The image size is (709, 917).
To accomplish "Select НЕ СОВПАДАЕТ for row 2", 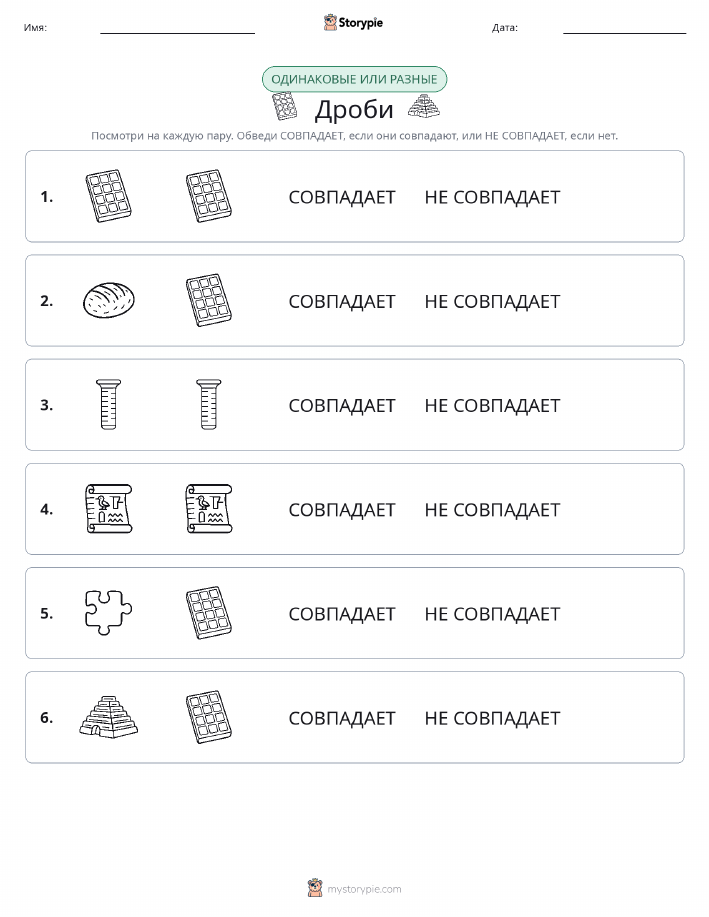I will 492,302.
